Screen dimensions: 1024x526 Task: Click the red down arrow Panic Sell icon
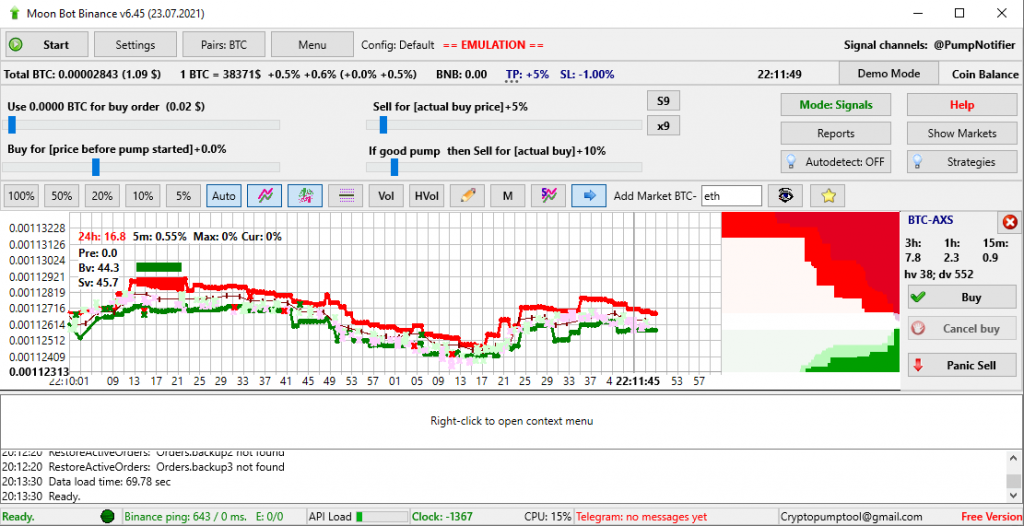[x=918, y=365]
